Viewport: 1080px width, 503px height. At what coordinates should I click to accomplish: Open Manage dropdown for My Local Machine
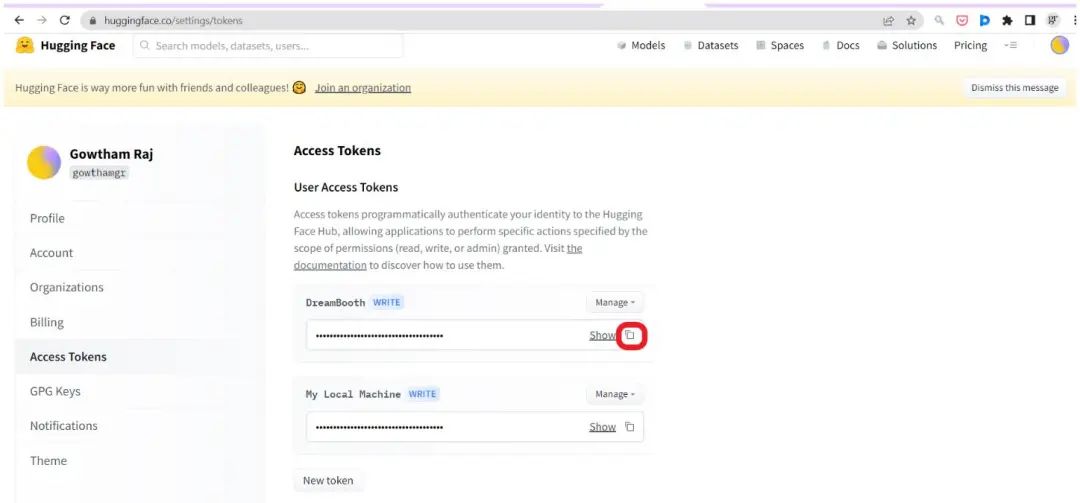[614, 394]
